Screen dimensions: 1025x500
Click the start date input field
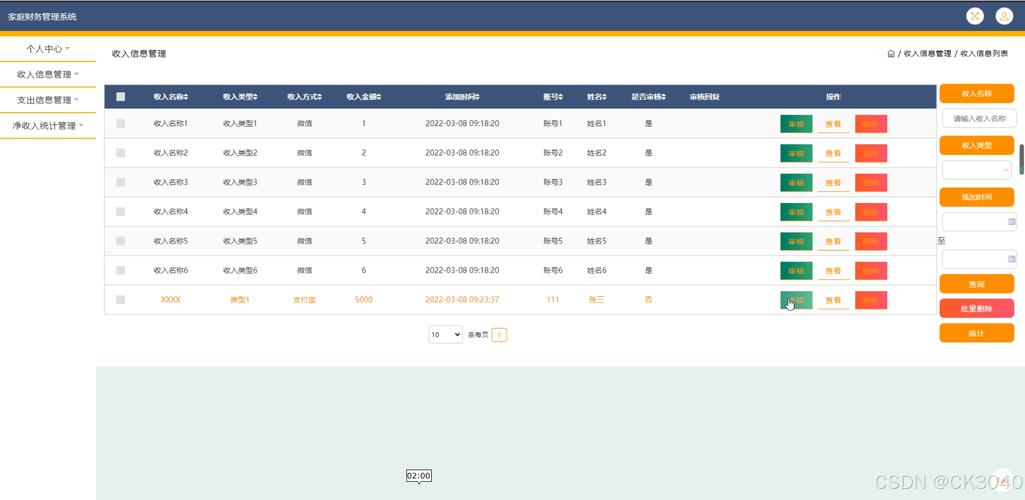[x=979, y=222]
